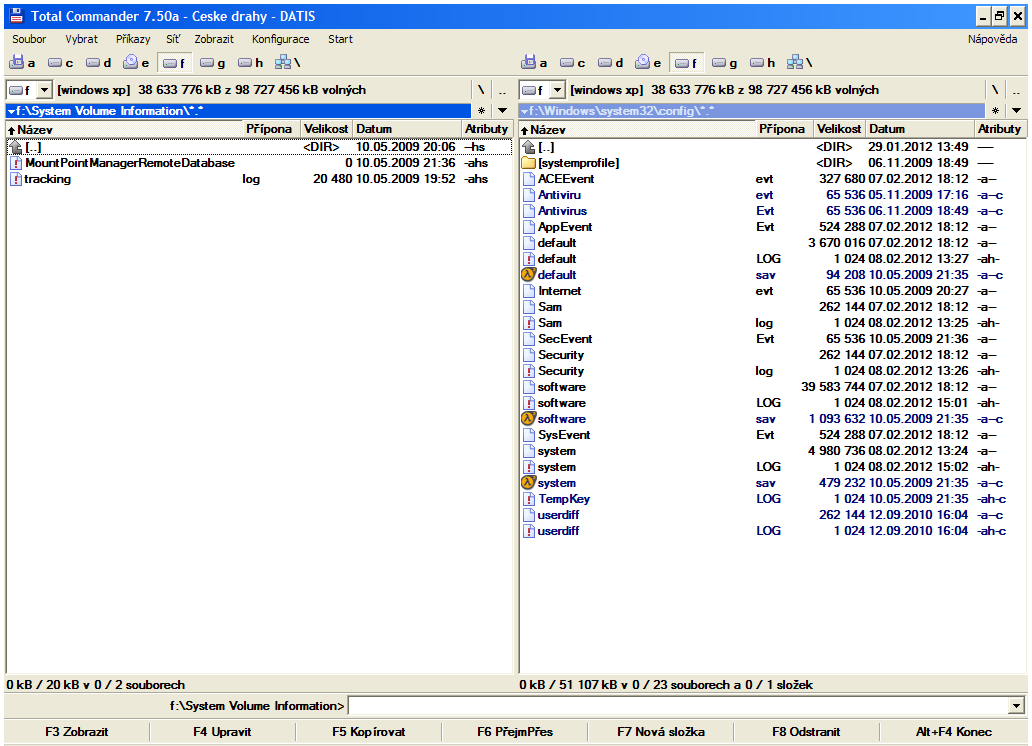This screenshot has width=1032, height=746.
Task: Click into the command line input field
Action: pos(678,707)
